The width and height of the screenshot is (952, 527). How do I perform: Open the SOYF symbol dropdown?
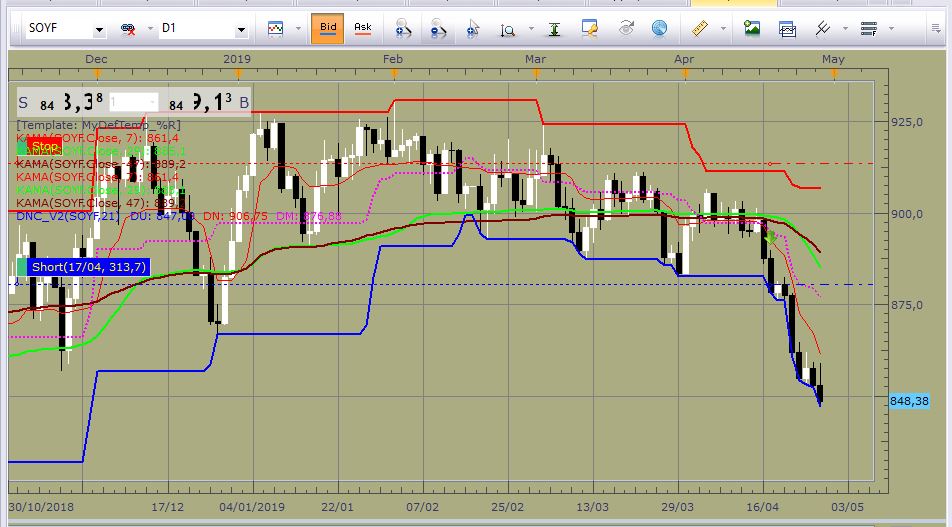[x=99, y=29]
